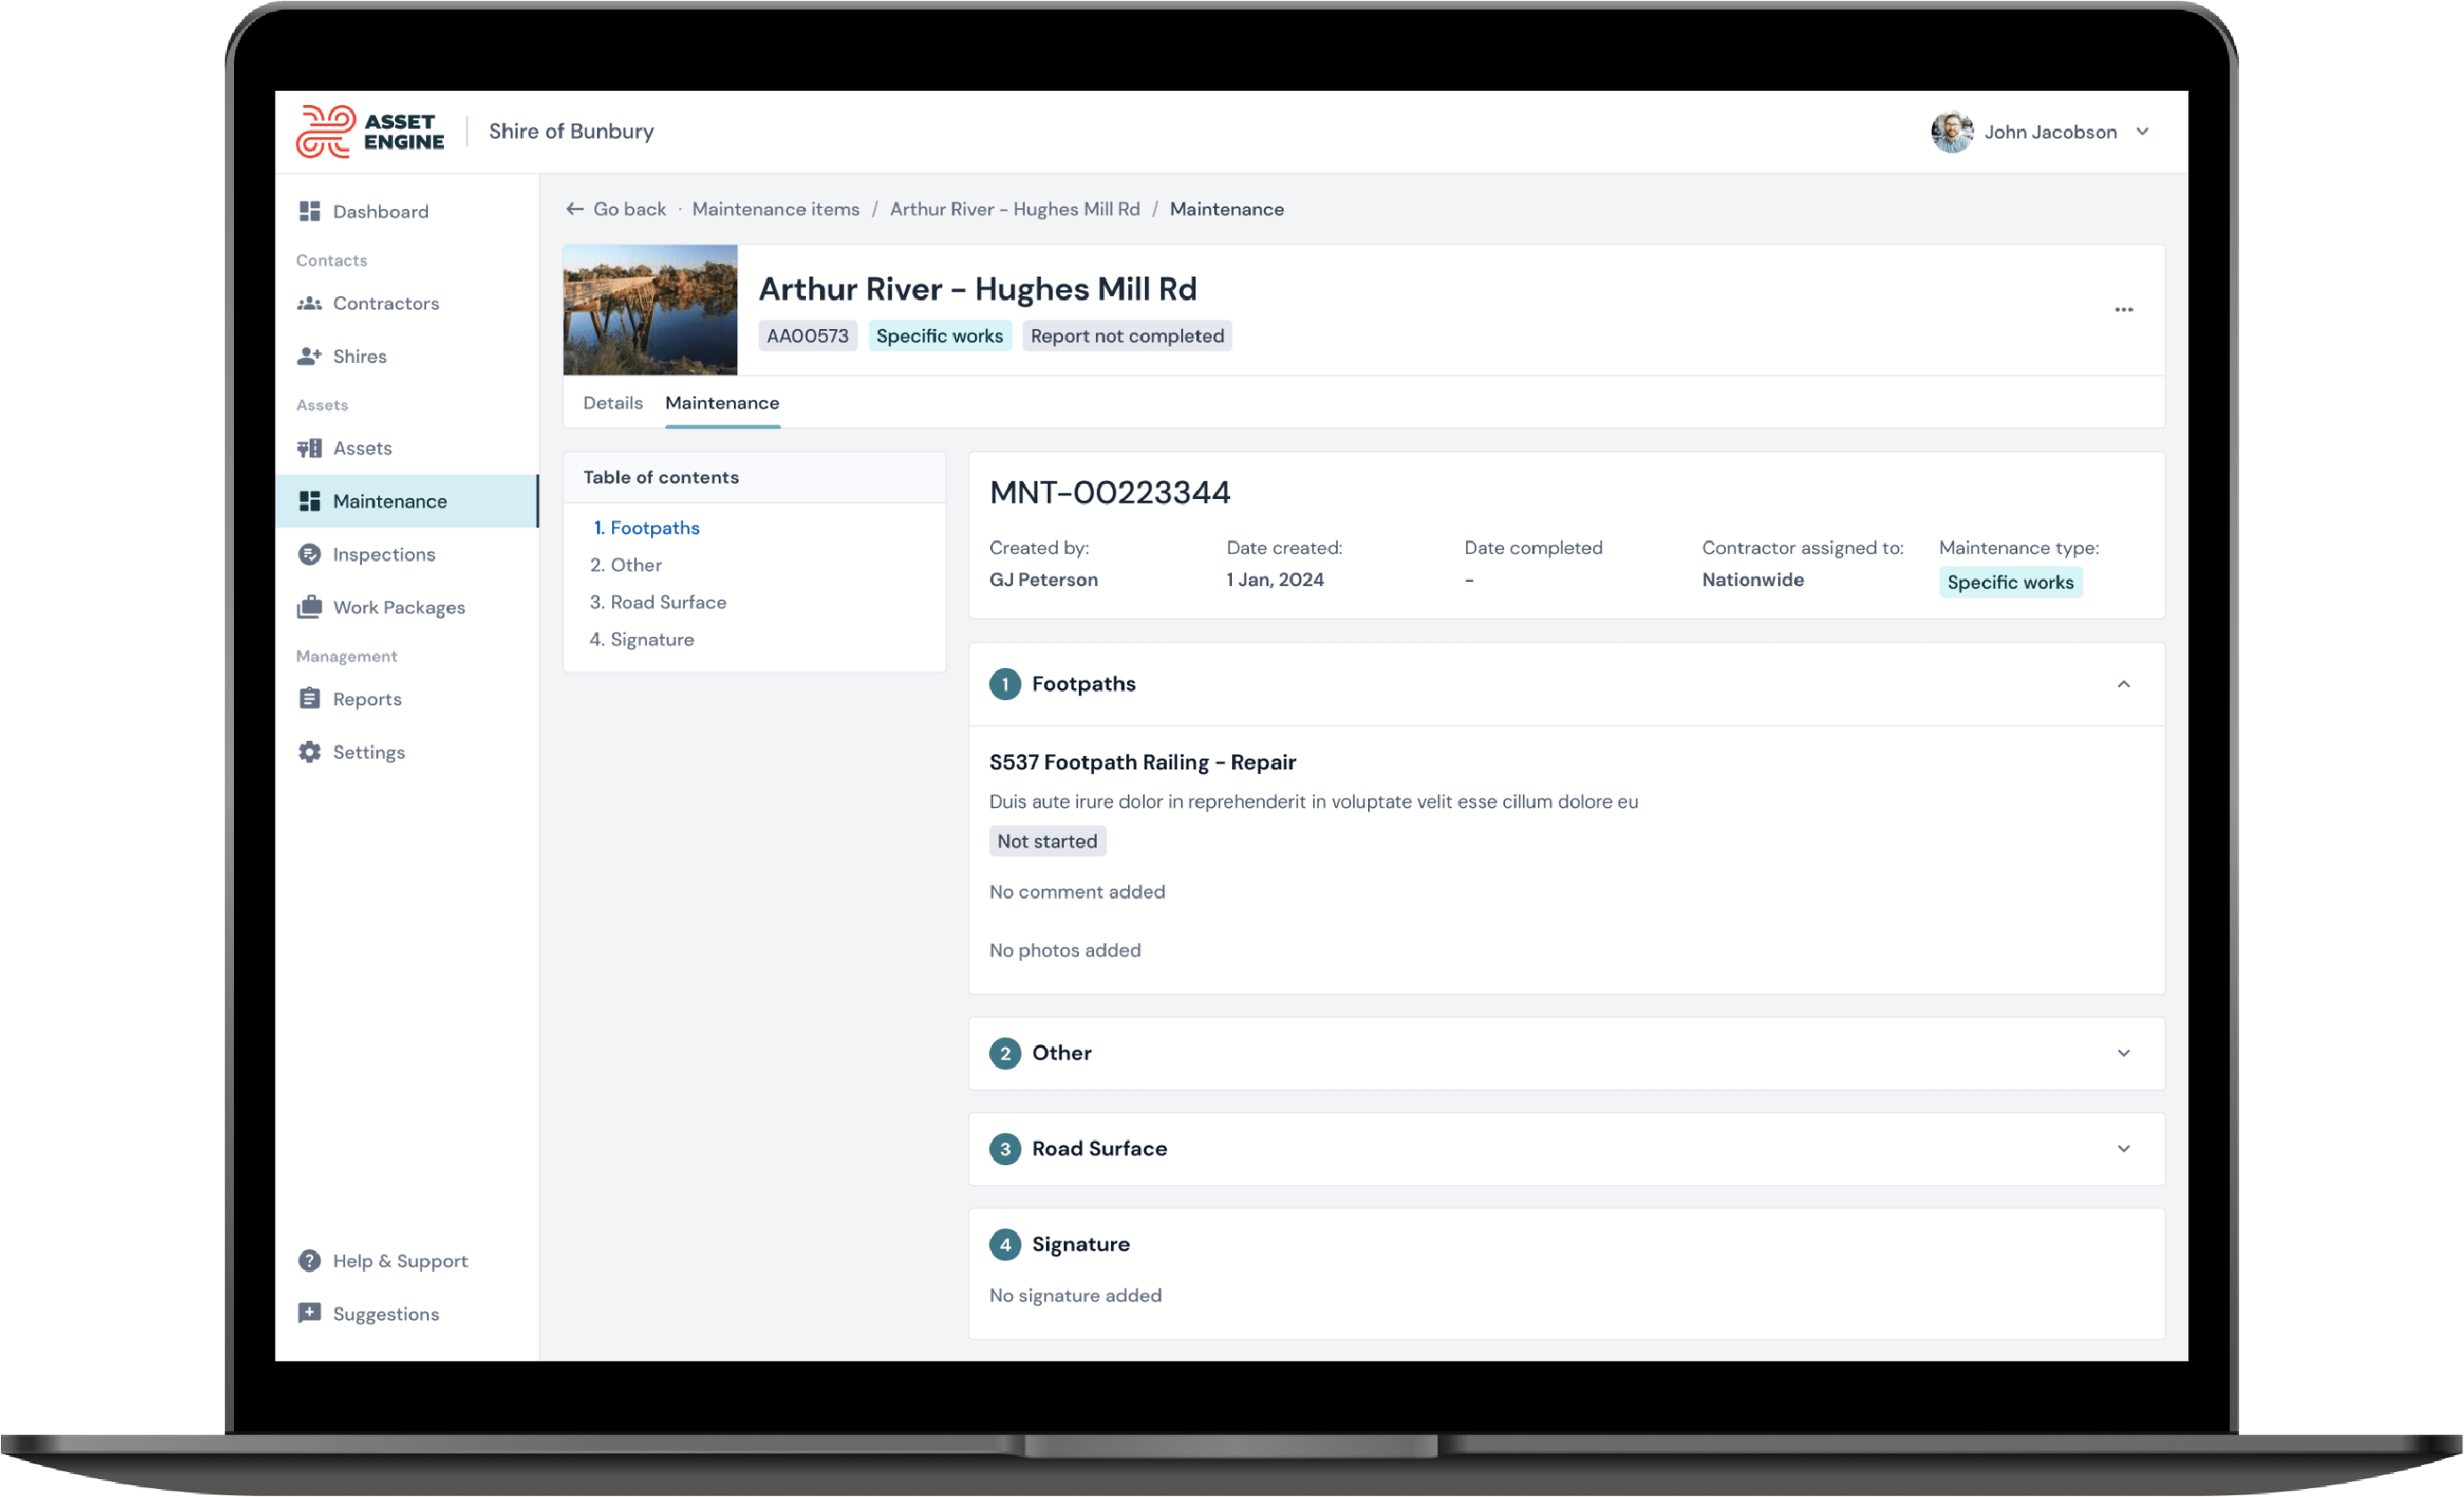Viewport: 2464px width, 1497px height.
Task: Click the Dashboard grid icon in sidebar
Action: 309,211
